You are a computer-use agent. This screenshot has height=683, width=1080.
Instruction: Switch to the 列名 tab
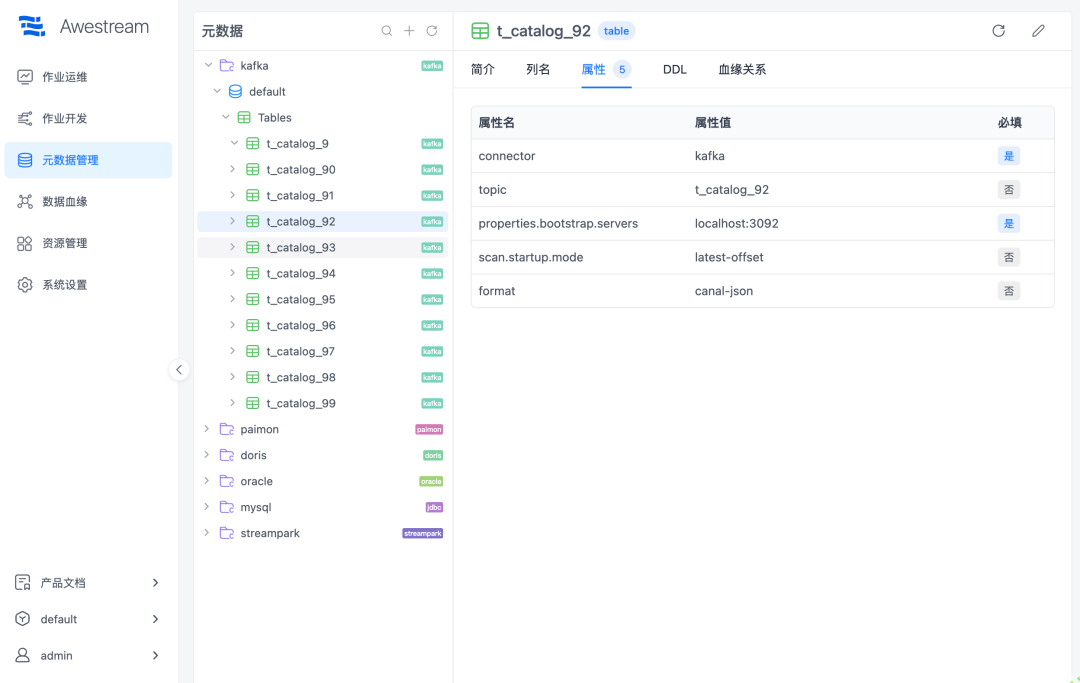click(x=538, y=70)
